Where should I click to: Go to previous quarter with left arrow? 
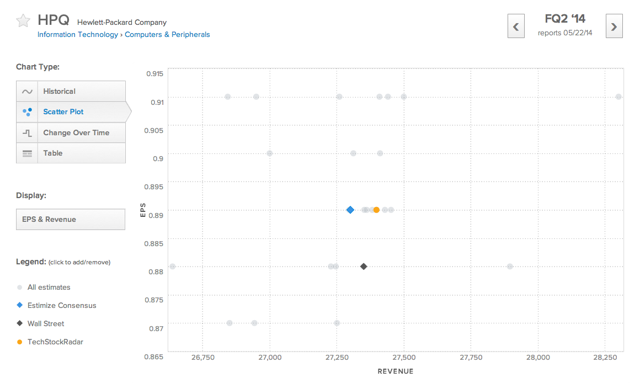(x=516, y=26)
